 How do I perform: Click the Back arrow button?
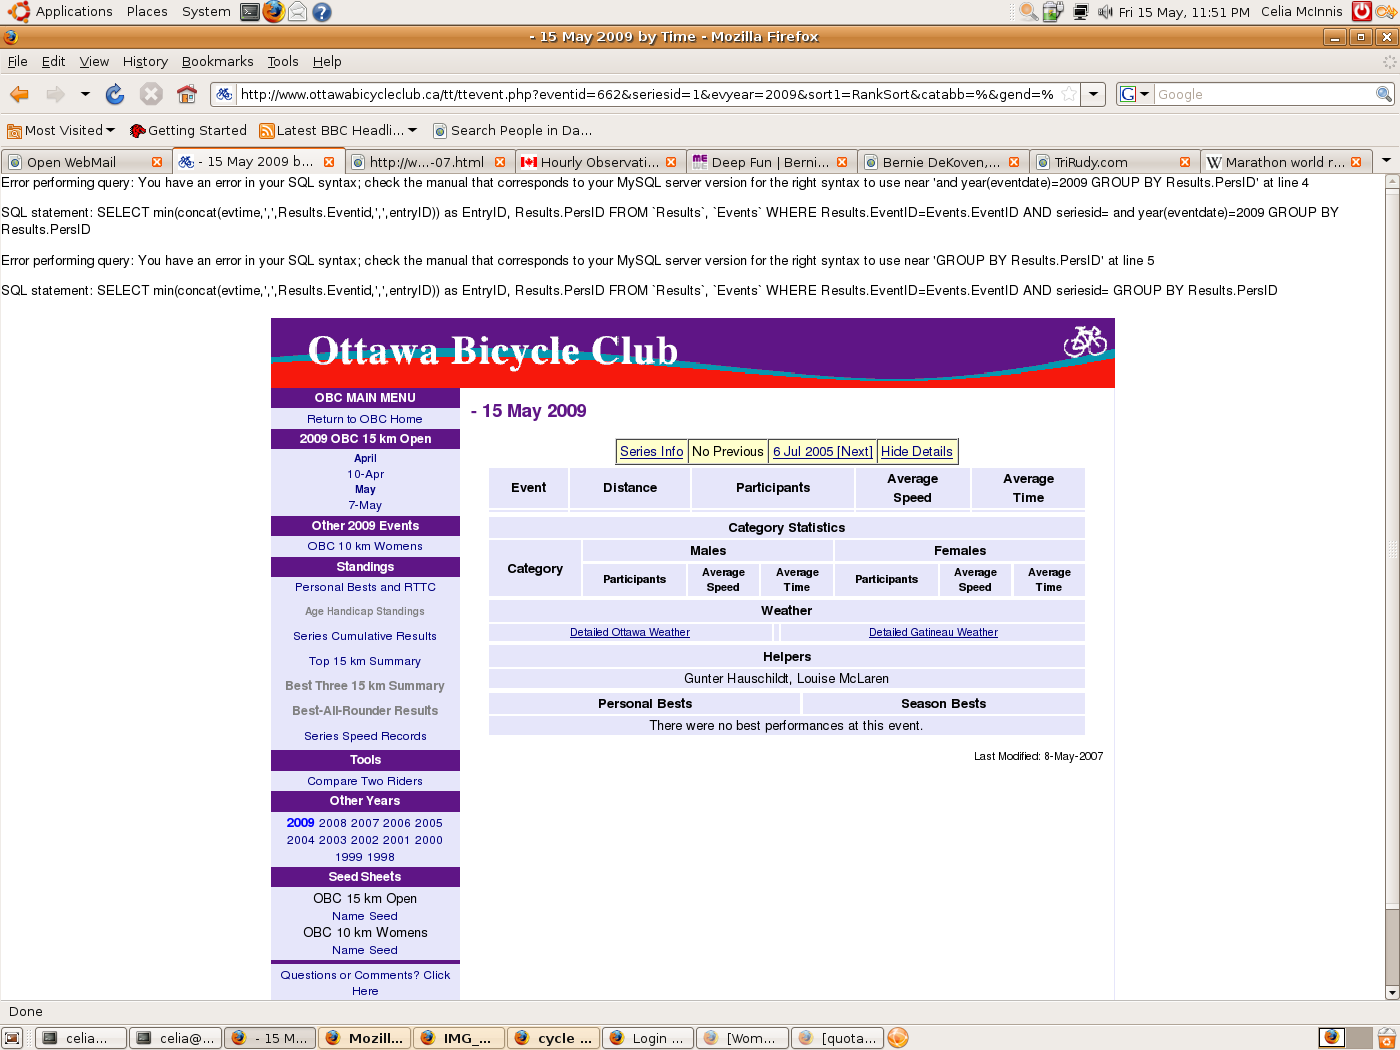(x=20, y=94)
